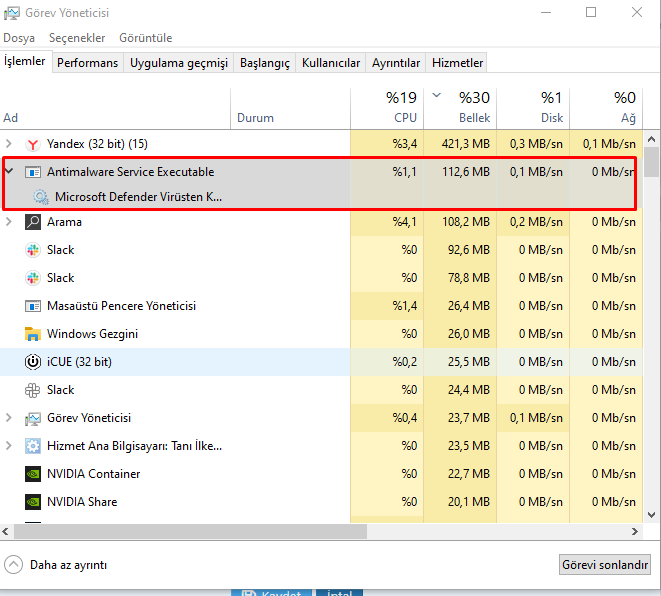
Task: Click the Masaüstü Pencere Yöneticisi icon
Action: [x=33, y=306]
